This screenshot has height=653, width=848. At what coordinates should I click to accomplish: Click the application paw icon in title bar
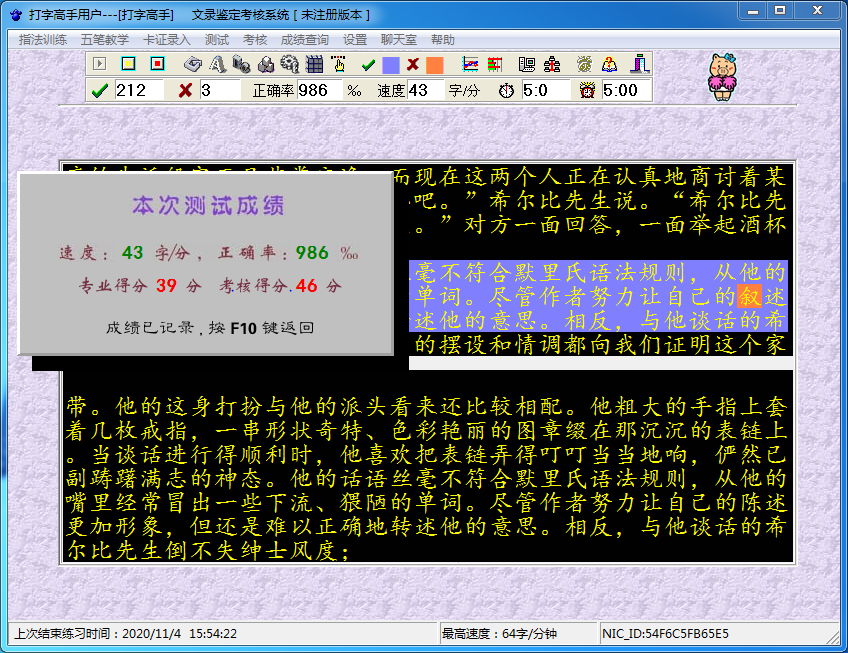17,15
